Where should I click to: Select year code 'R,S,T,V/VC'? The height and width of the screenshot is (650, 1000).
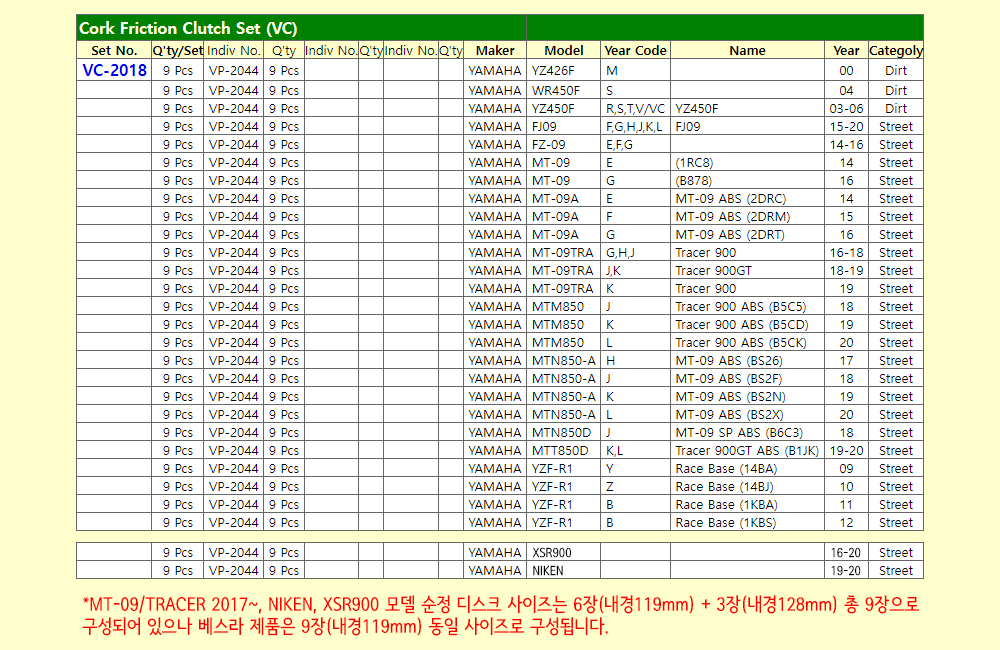click(x=635, y=108)
